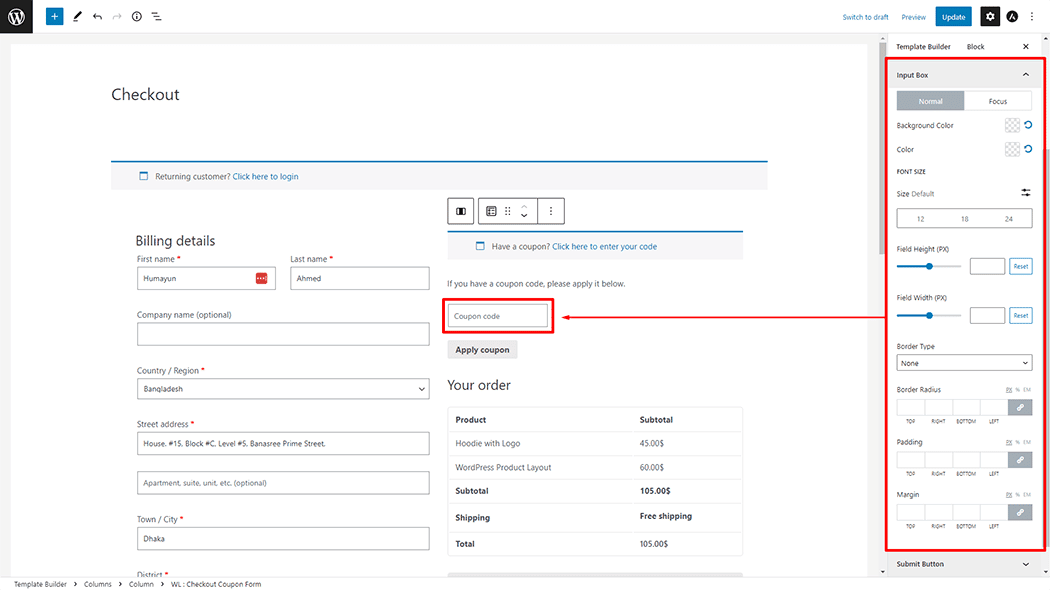Open the list view icon
Screen dimensions: 1050x590
157,17
